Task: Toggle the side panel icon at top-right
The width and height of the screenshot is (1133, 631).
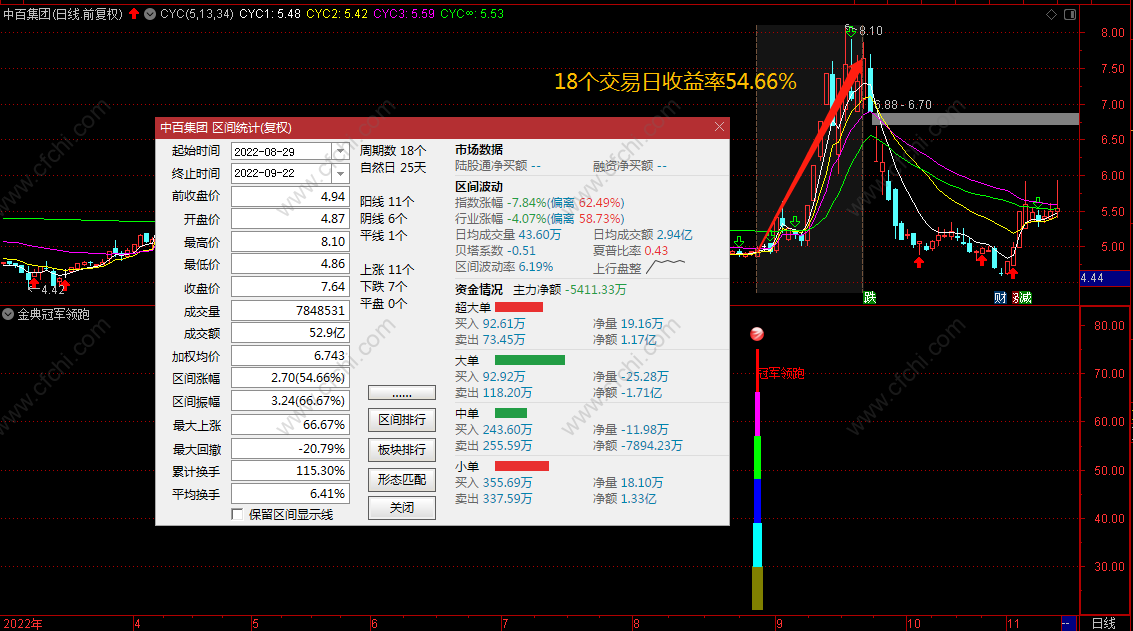Action: pyautogui.click(x=1069, y=14)
